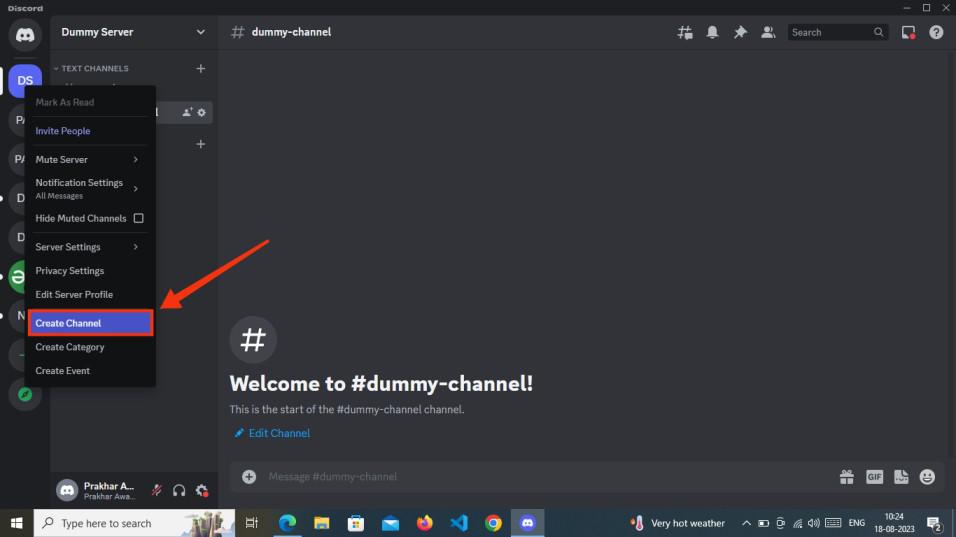Screen dimensions: 956x537
Task: Open Google Chrome from taskbar
Action: point(493,523)
